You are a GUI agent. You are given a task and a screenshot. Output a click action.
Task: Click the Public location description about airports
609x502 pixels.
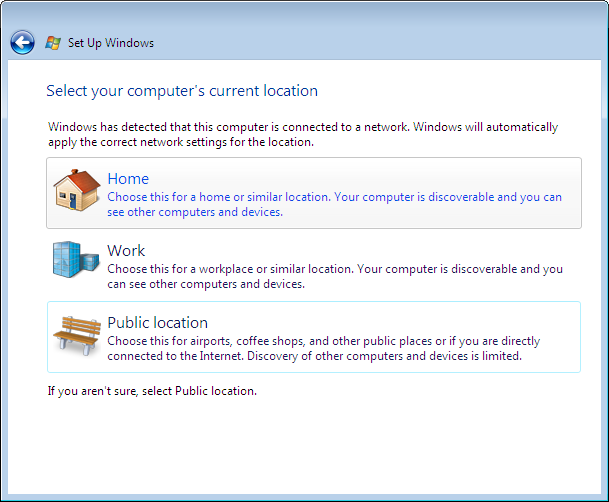coord(324,348)
